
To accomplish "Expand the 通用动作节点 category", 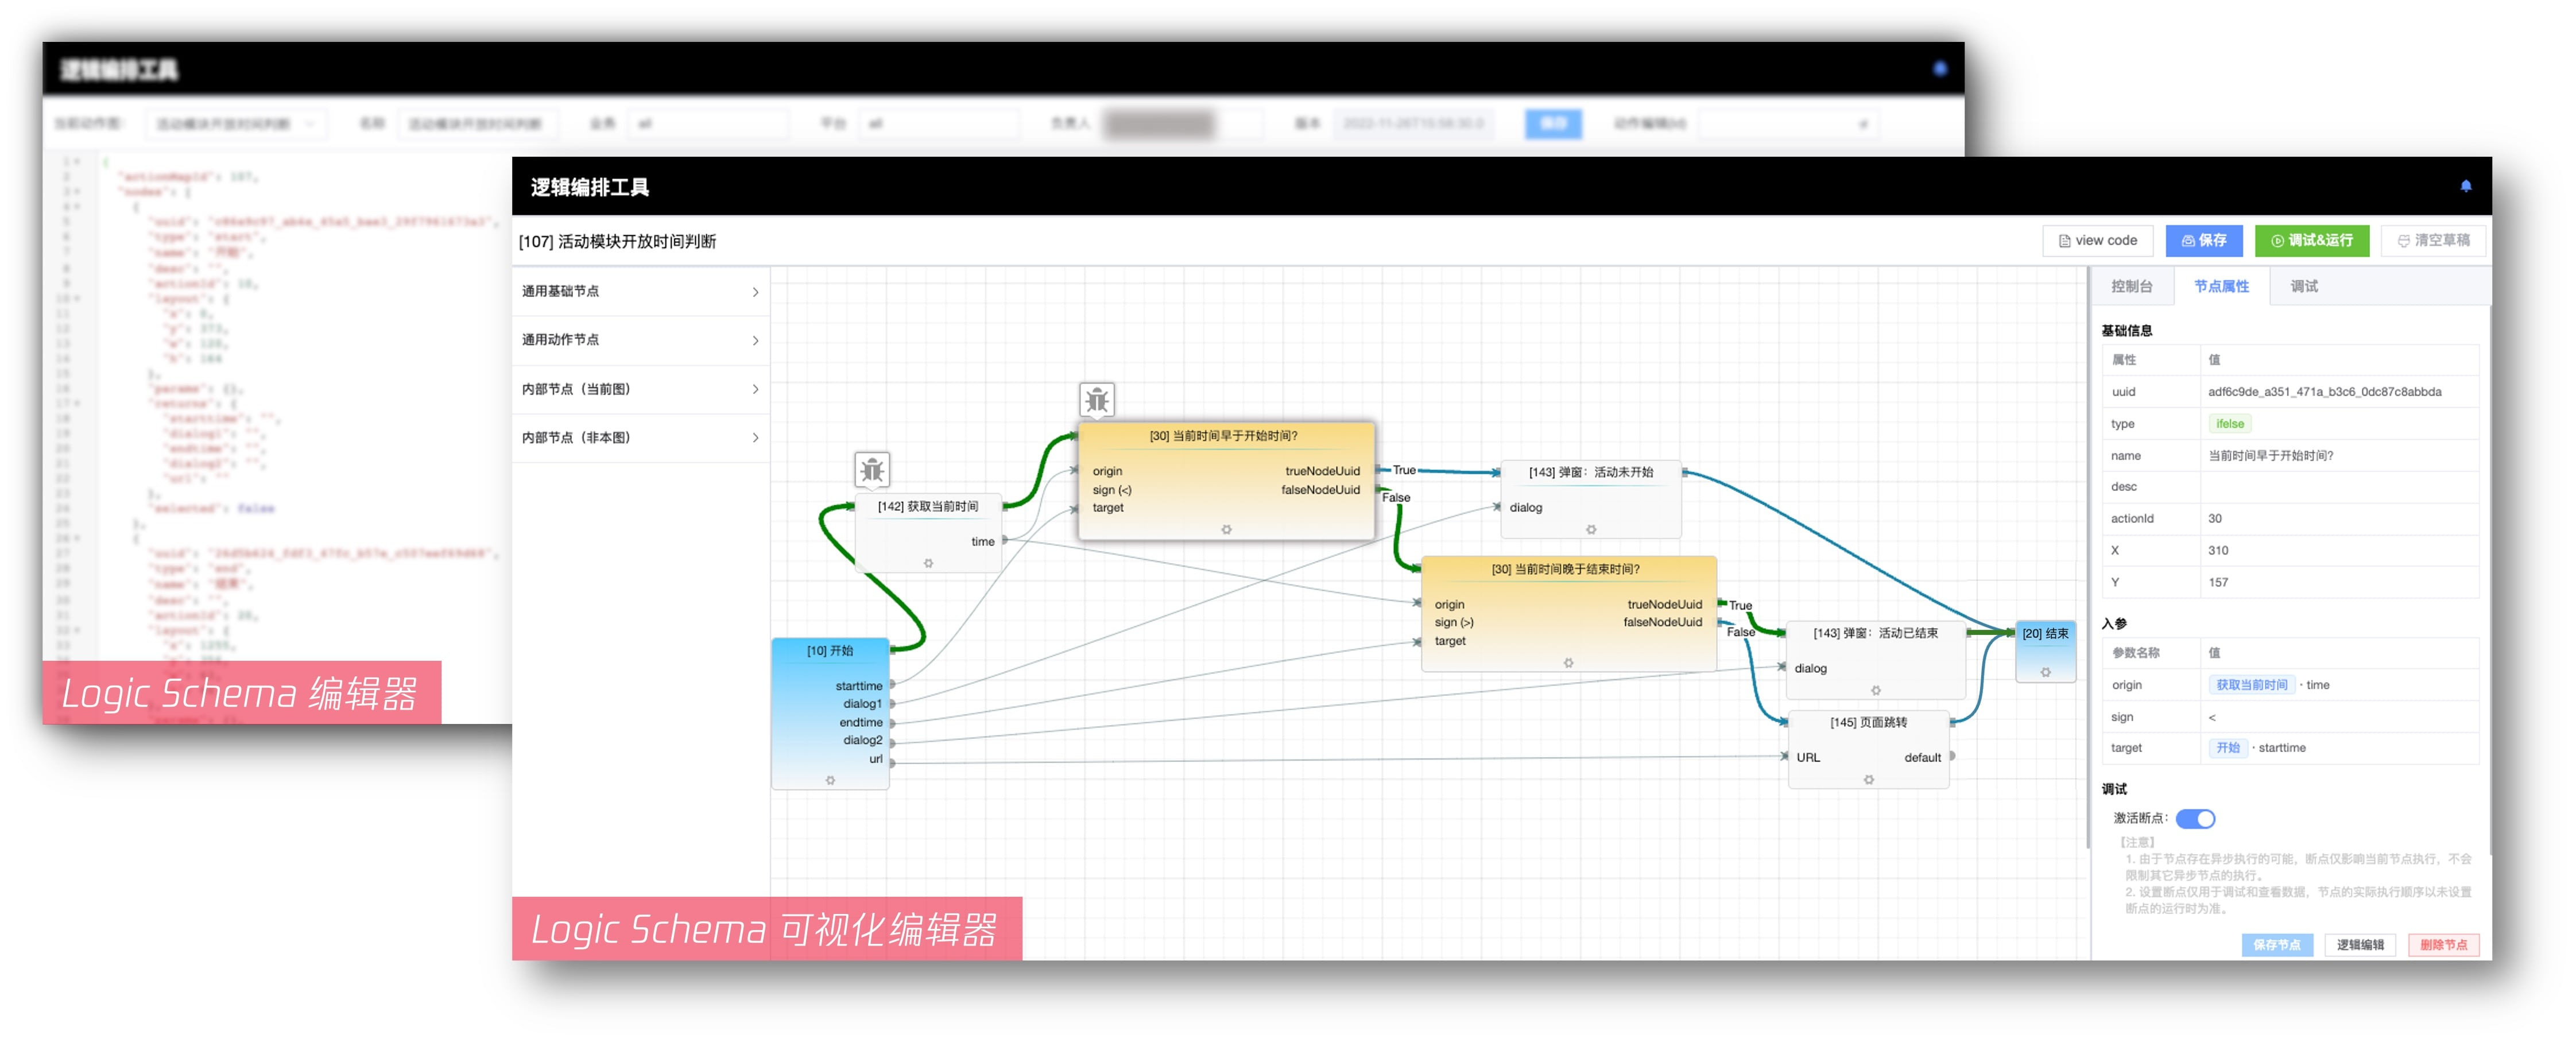I will click(640, 340).
